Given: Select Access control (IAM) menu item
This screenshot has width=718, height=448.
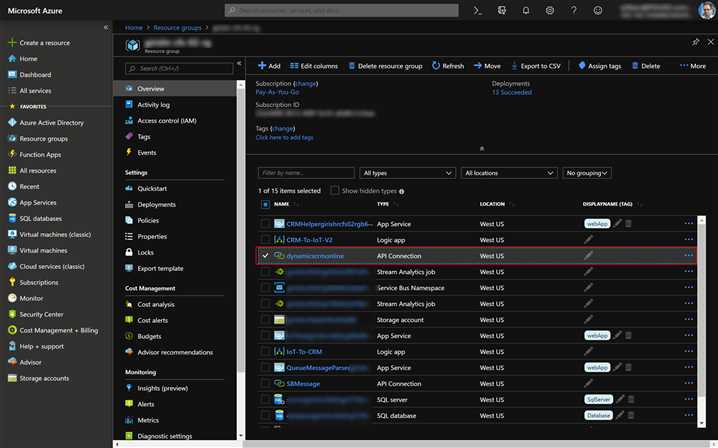Looking at the screenshot, I should click(x=166, y=120).
